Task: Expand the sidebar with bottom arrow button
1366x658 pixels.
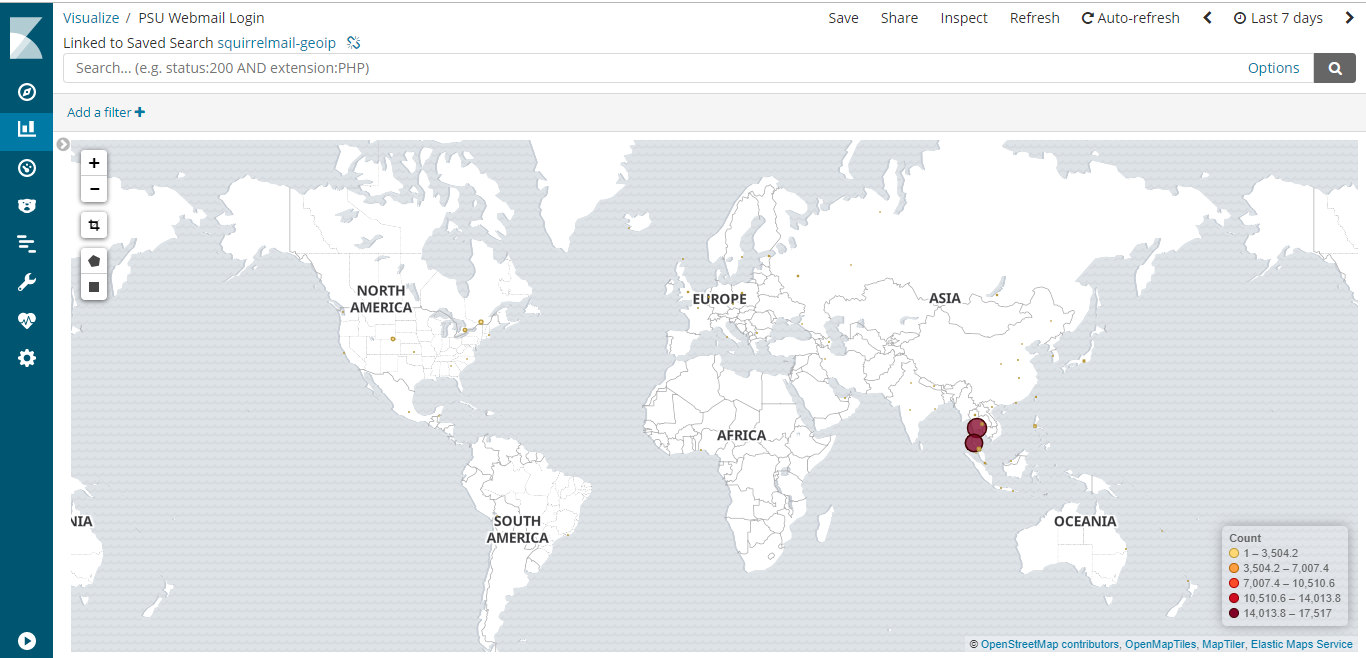Action: pos(27,640)
